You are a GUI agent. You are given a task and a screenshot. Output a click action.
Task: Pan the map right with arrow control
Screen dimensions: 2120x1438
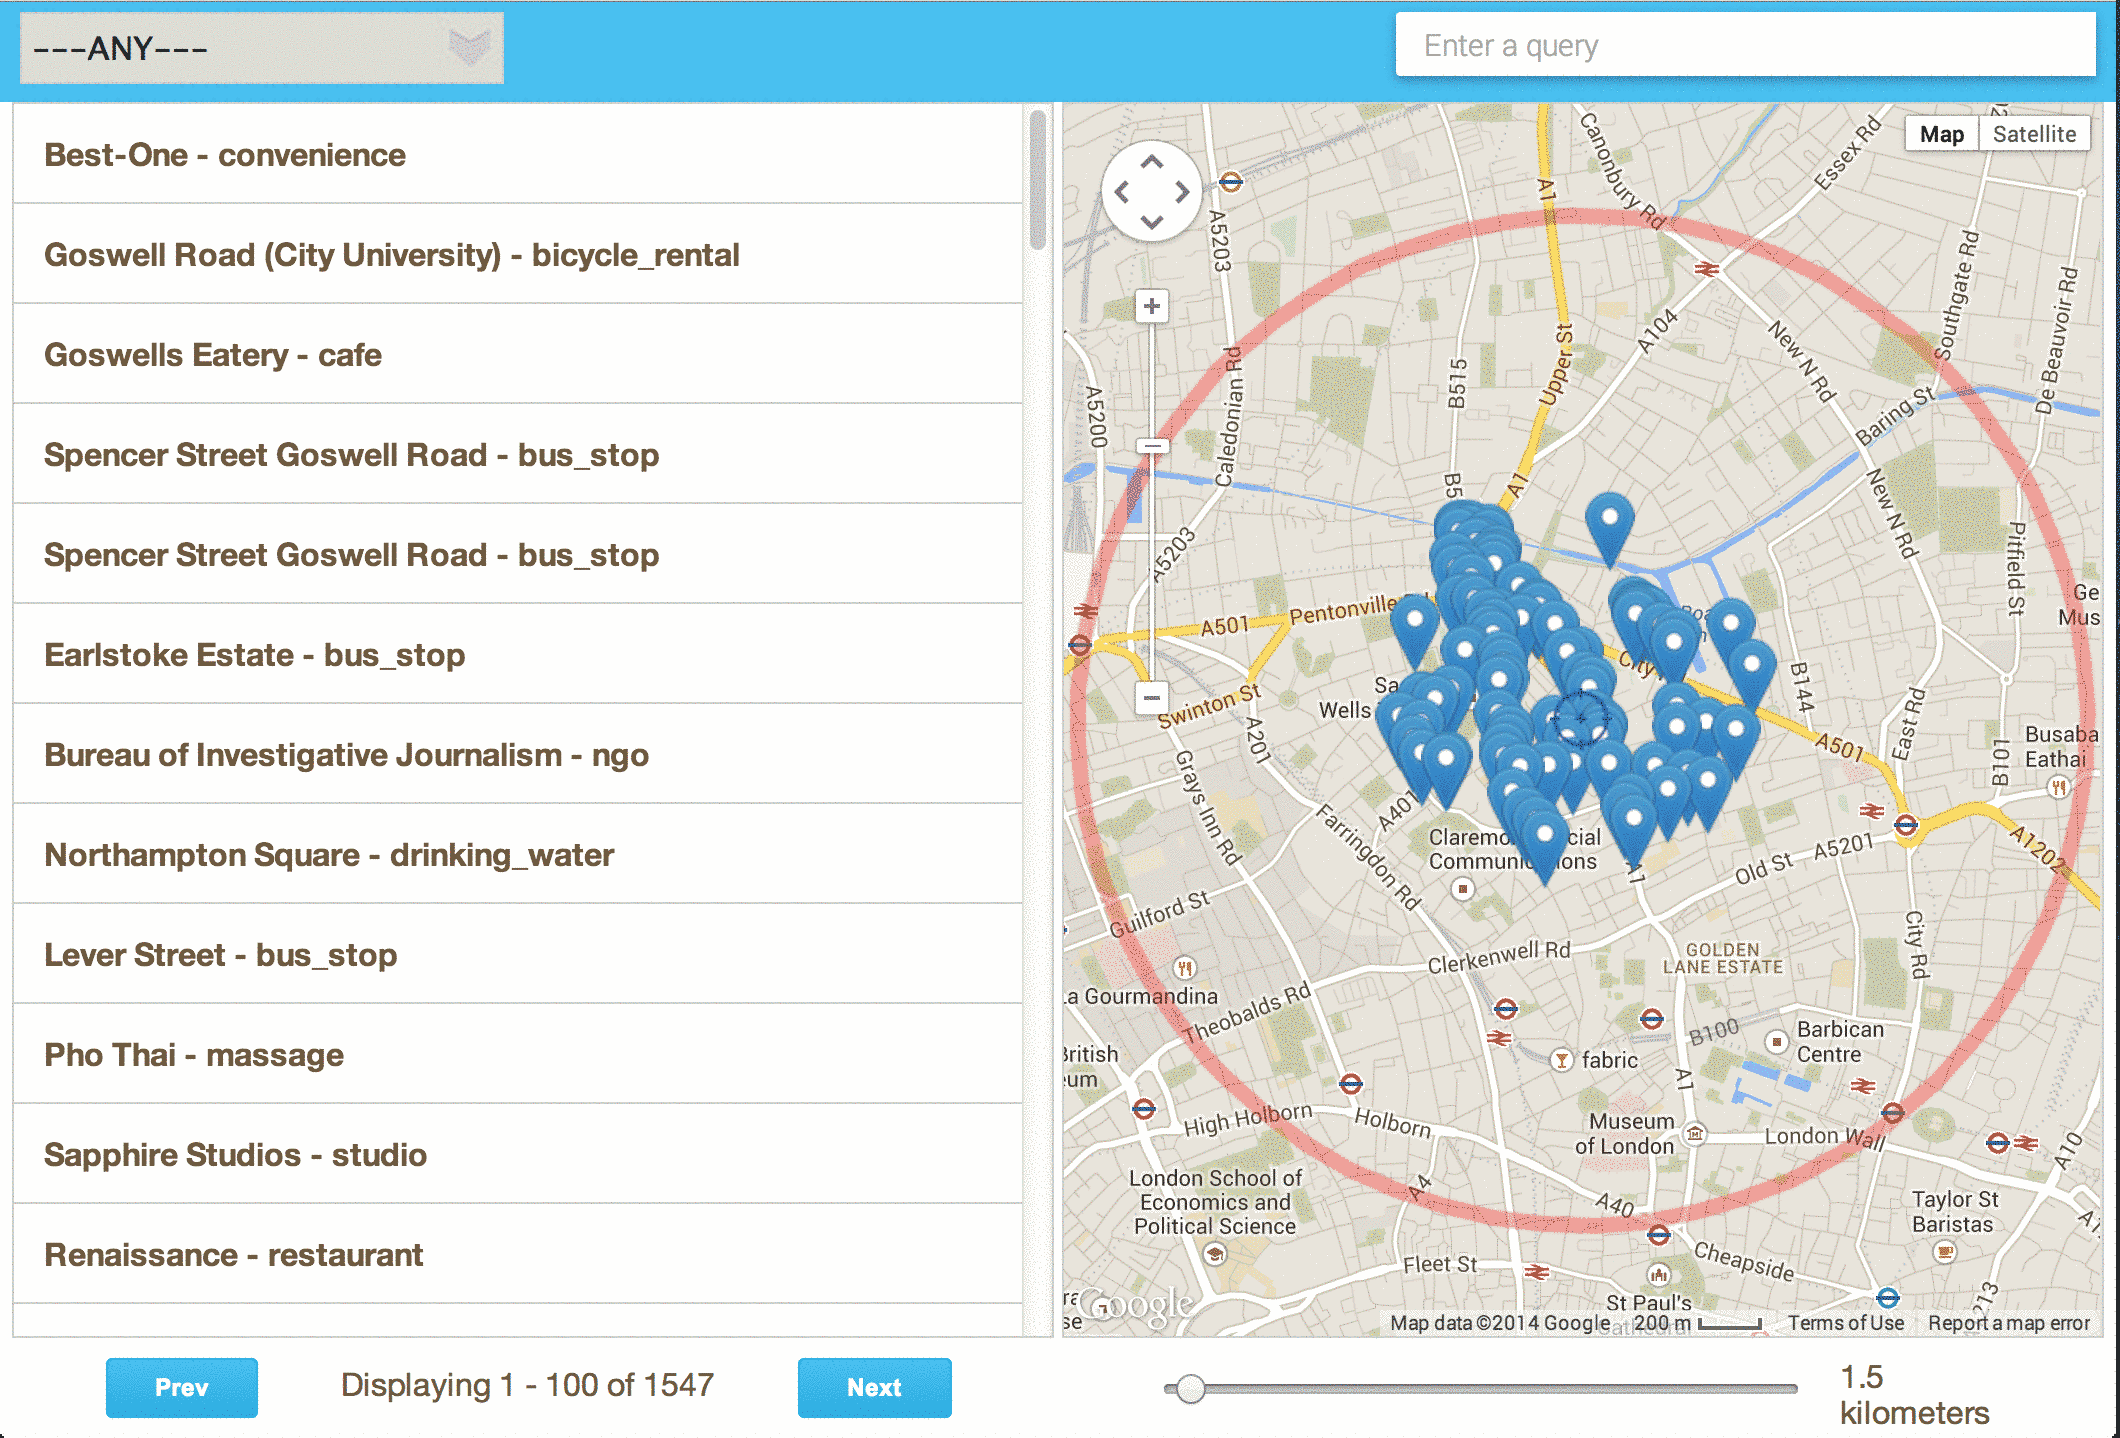(1183, 191)
